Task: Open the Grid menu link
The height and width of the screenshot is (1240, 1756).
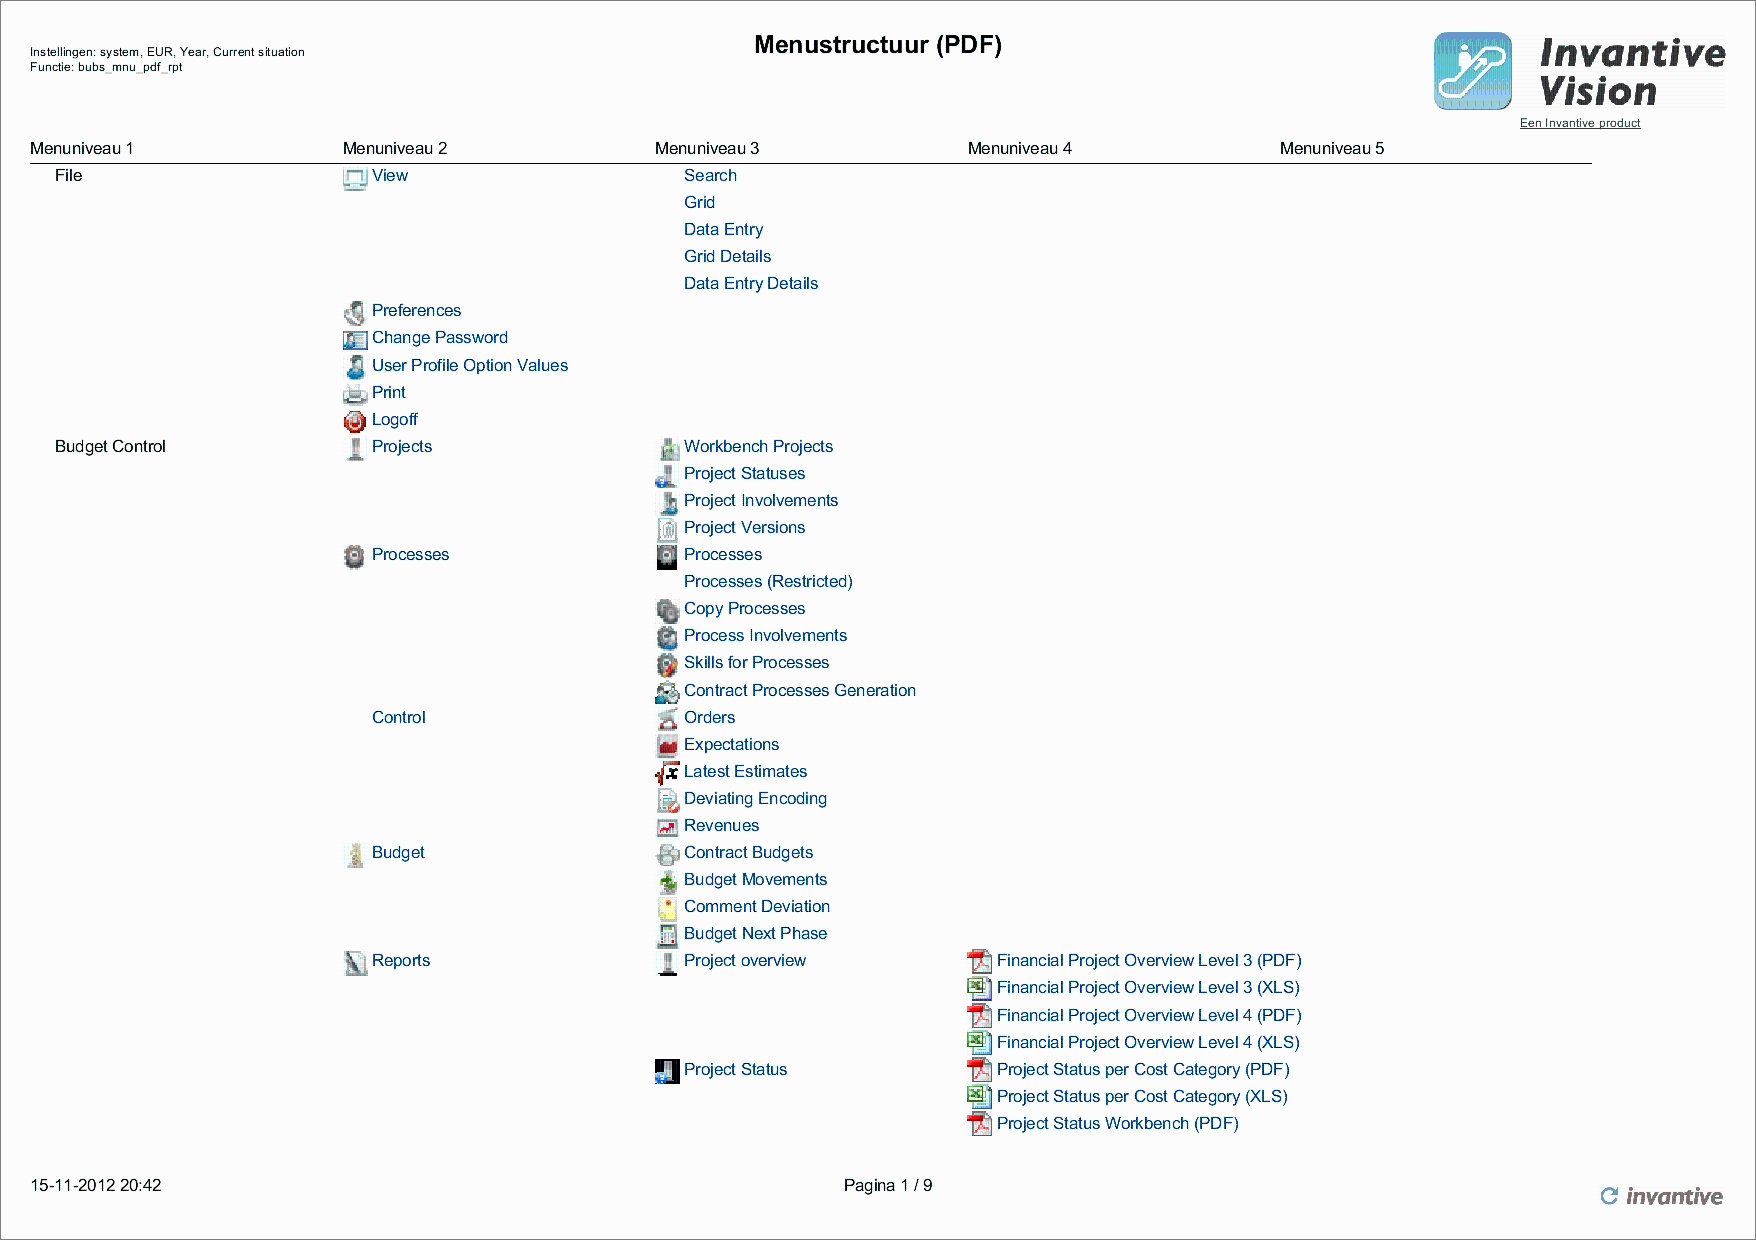Action: [699, 202]
